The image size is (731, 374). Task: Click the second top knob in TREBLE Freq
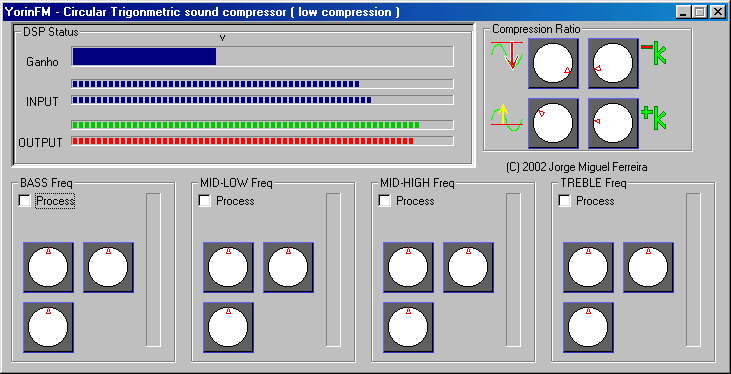[648, 267]
